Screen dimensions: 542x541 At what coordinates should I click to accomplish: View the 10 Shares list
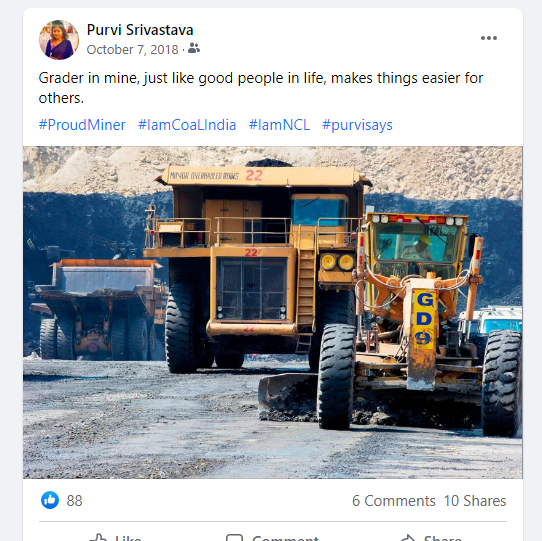coord(475,501)
